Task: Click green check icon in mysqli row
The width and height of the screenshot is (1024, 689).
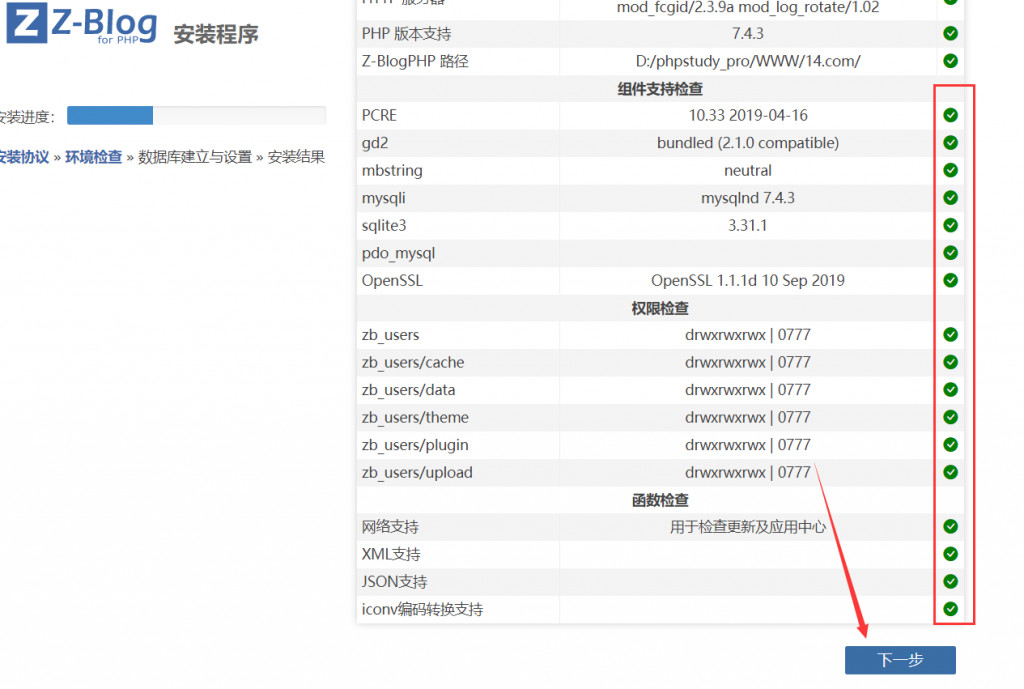Action: 950,197
